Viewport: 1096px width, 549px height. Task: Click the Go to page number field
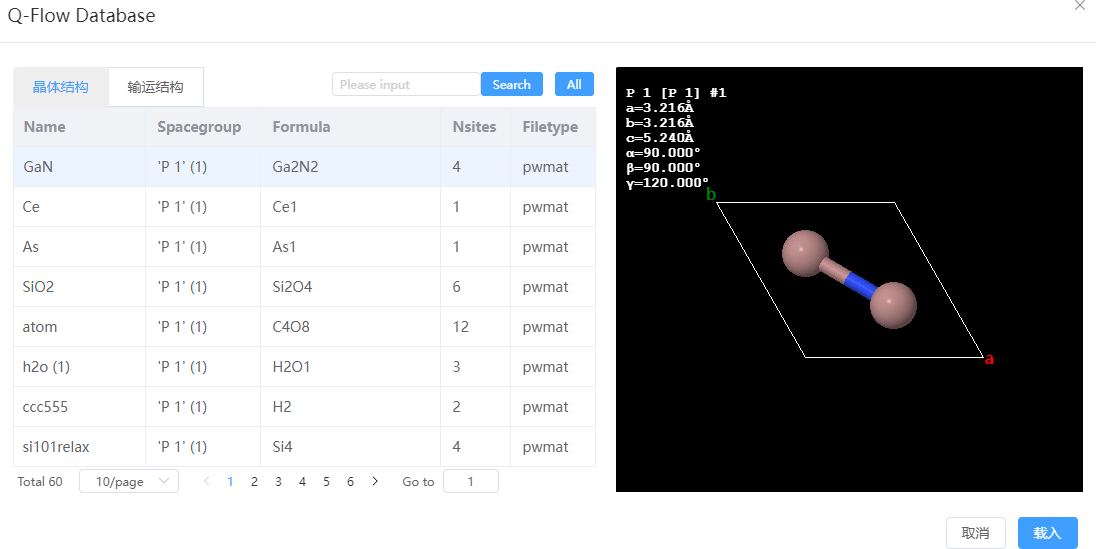470,481
